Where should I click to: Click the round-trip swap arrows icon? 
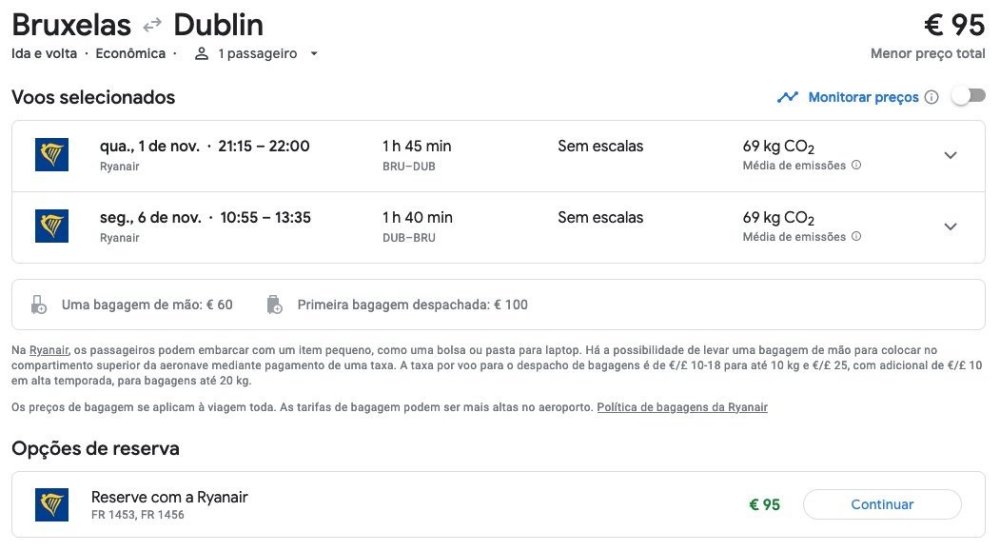click(x=152, y=25)
